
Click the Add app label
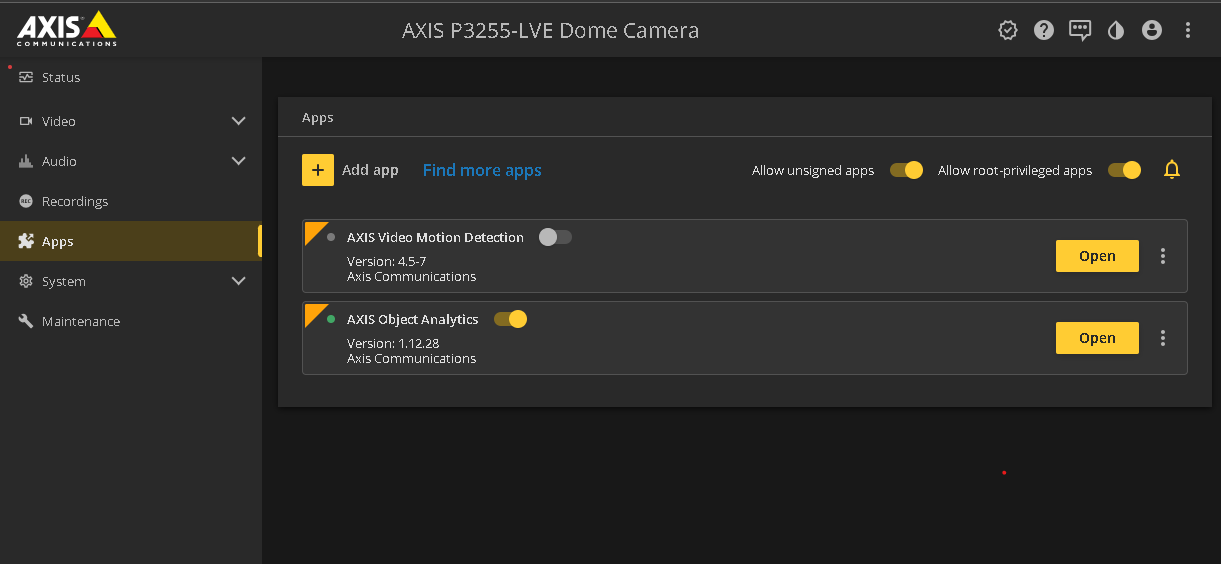pos(370,170)
